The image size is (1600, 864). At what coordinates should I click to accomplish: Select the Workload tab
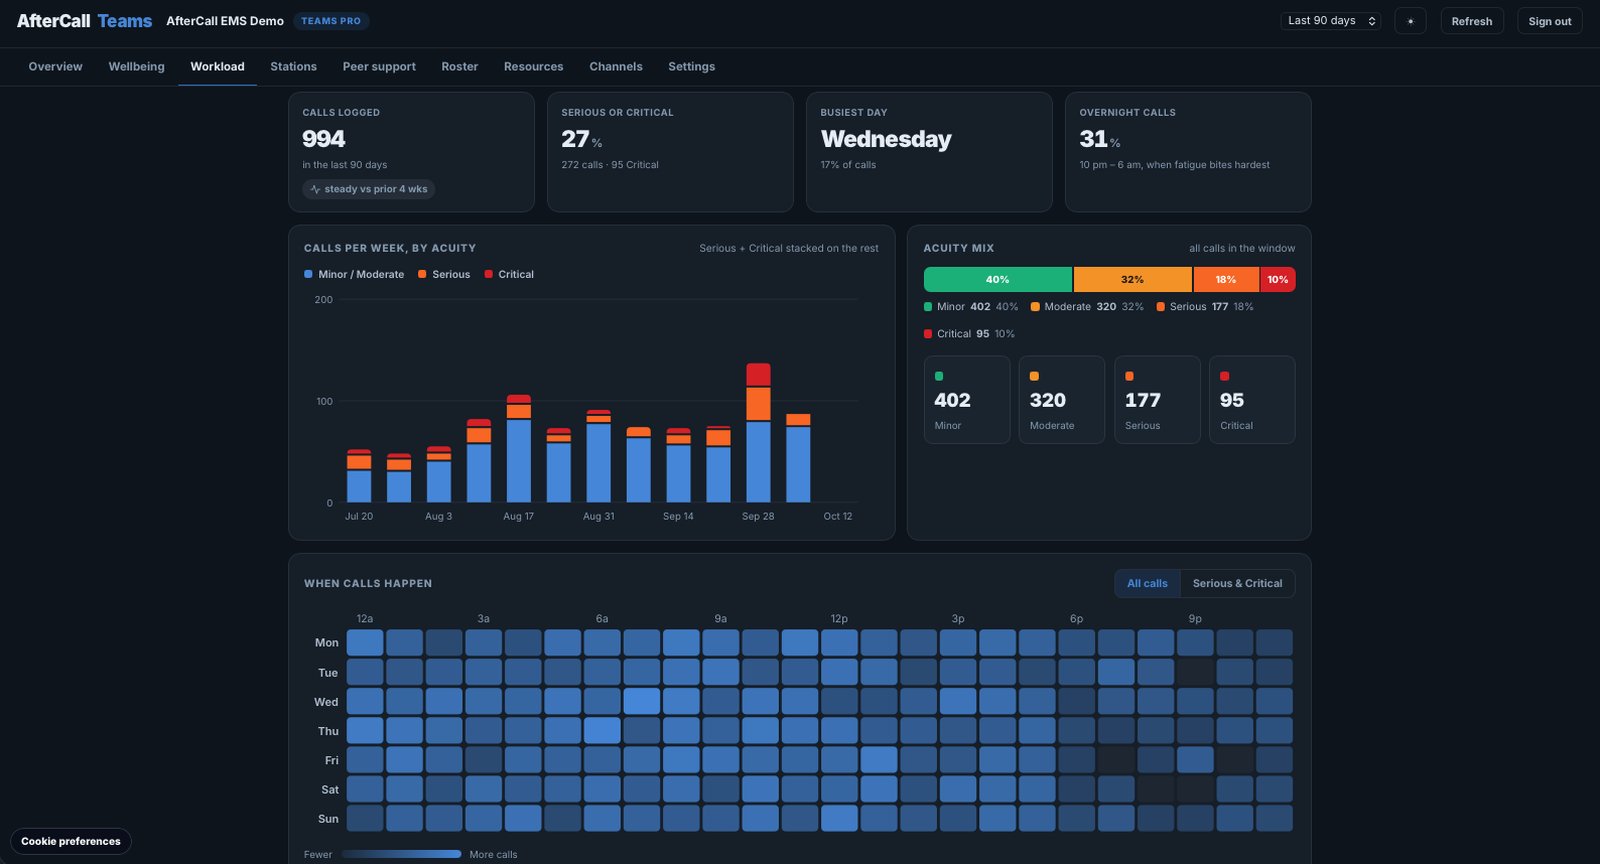(x=217, y=67)
